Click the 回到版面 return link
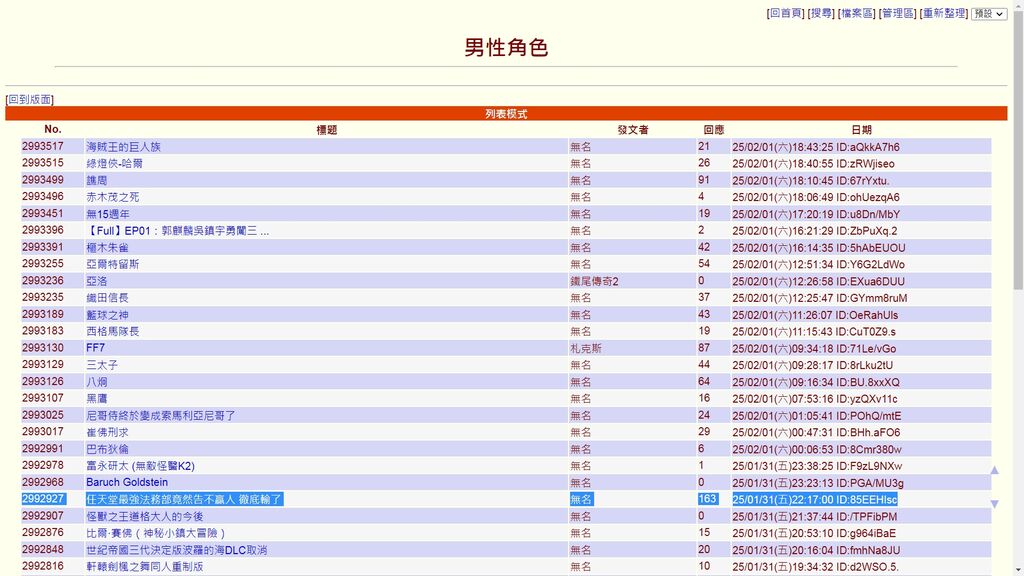The image size is (1024, 576). tap(29, 100)
